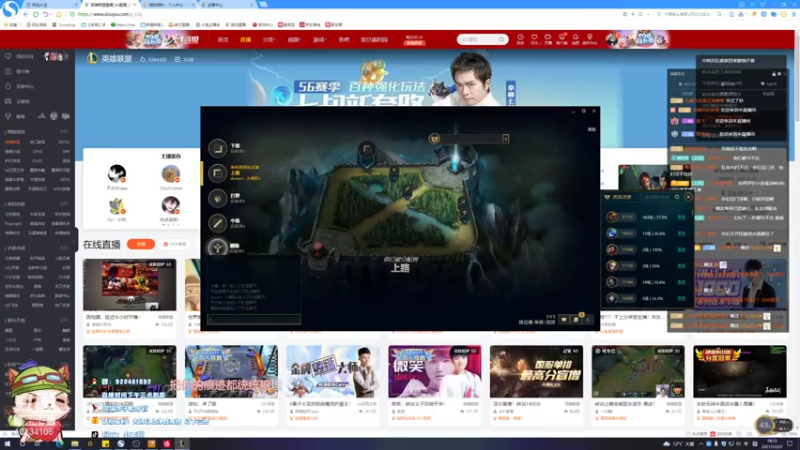Click the 英雄联盟 category logo
800x450 pixels.
click(x=92, y=59)
